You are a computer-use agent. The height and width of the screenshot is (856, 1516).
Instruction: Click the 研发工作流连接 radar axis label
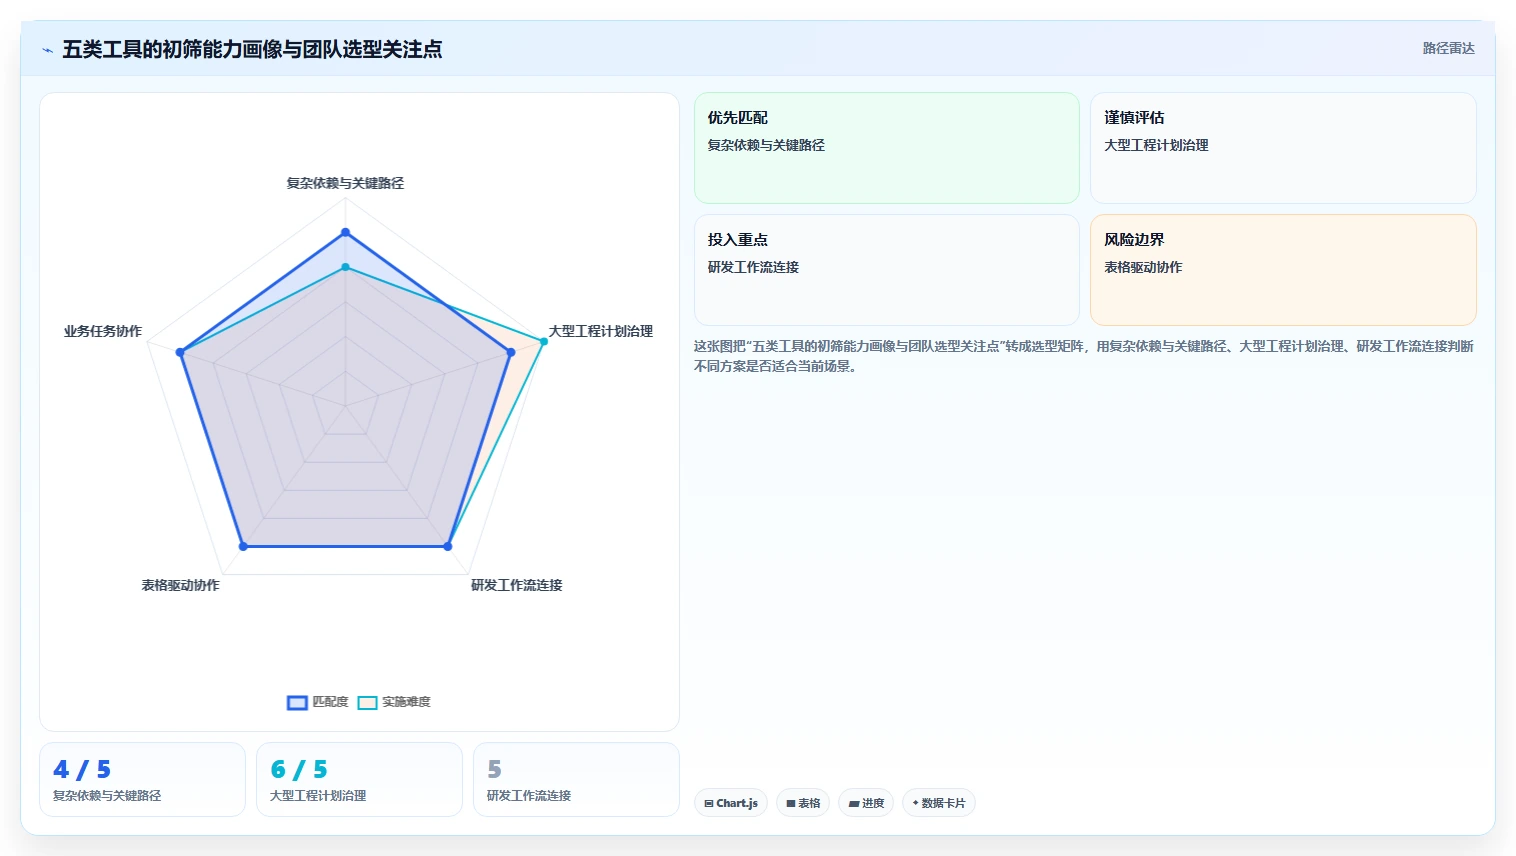(516, 585)
